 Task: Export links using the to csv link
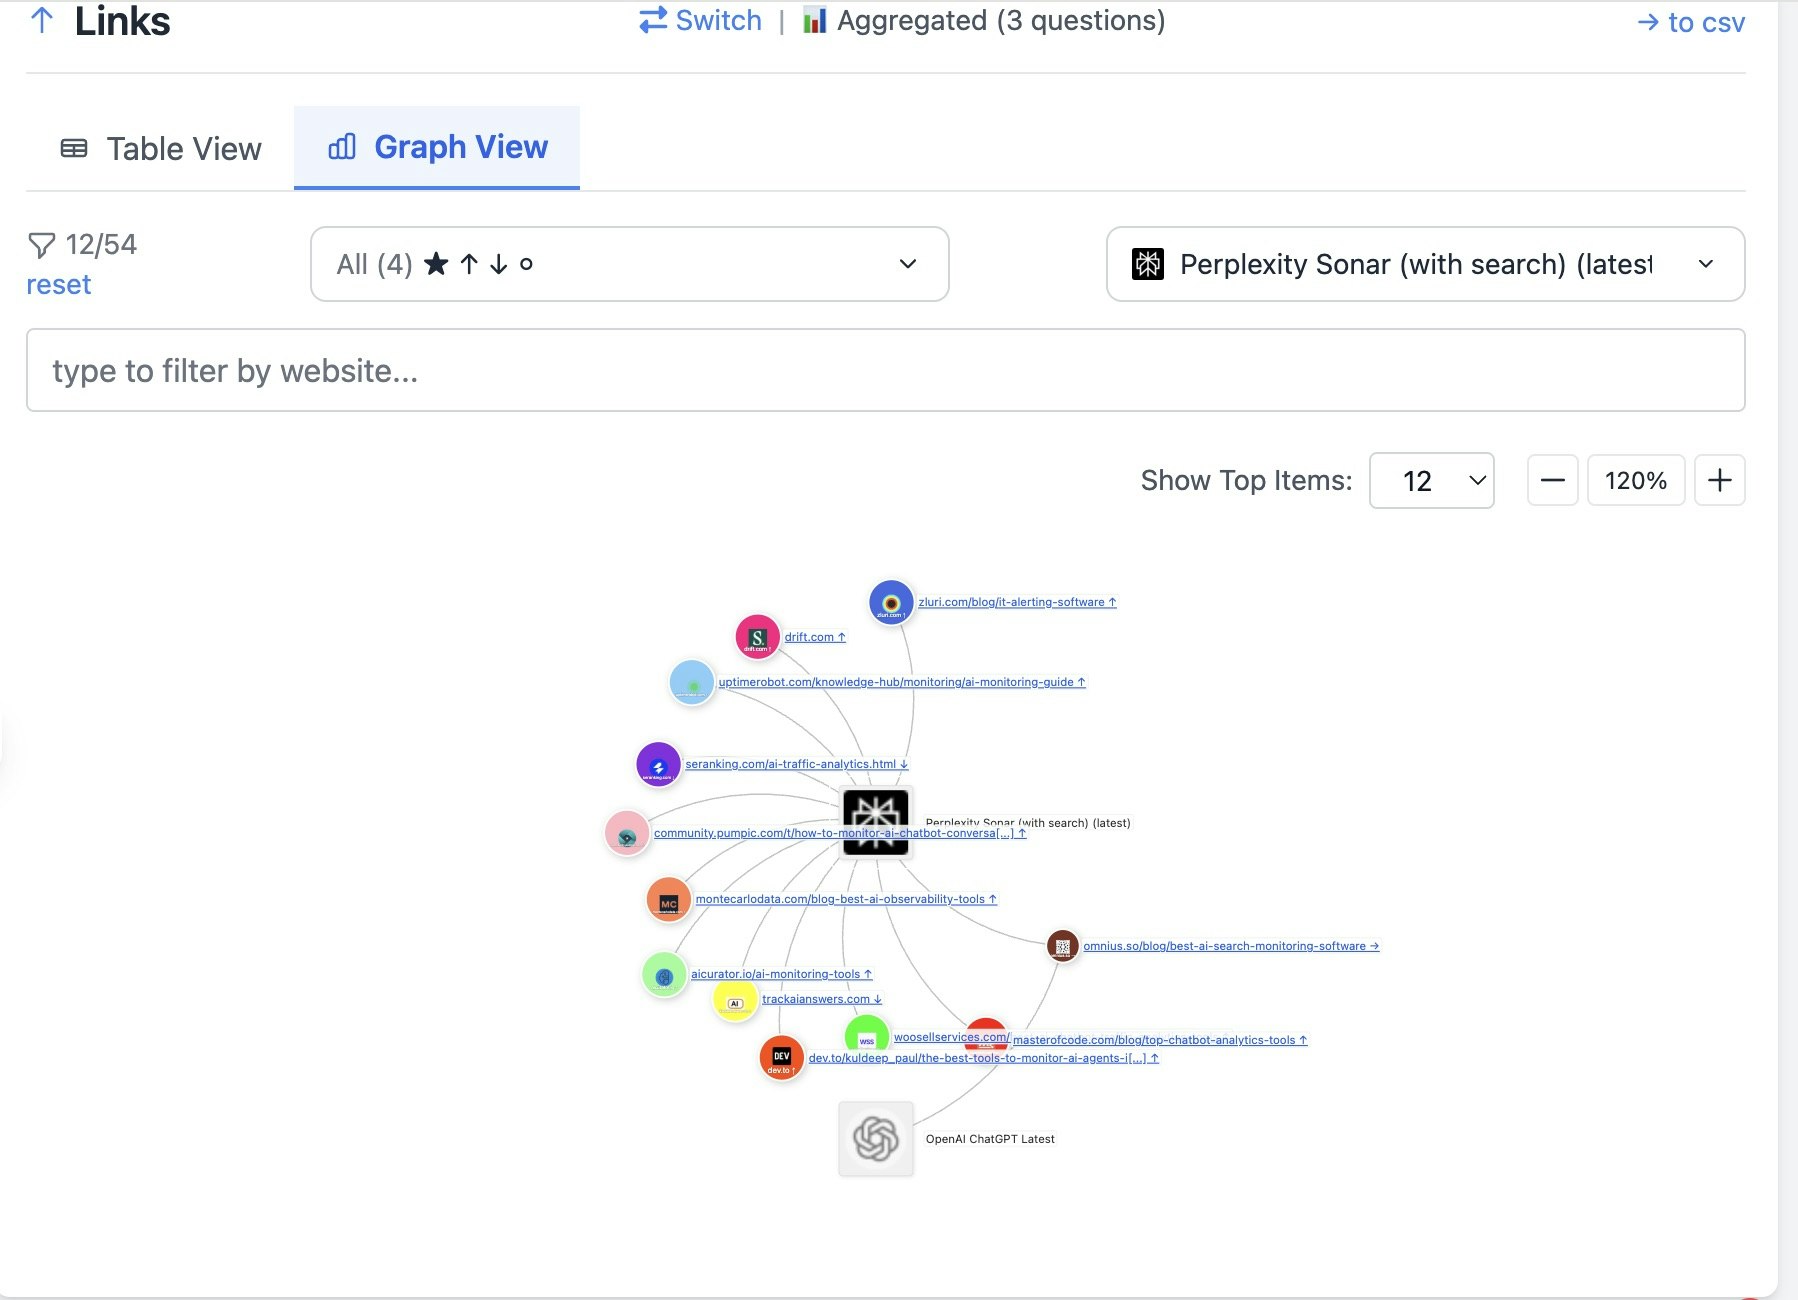tap(1692, 21)
